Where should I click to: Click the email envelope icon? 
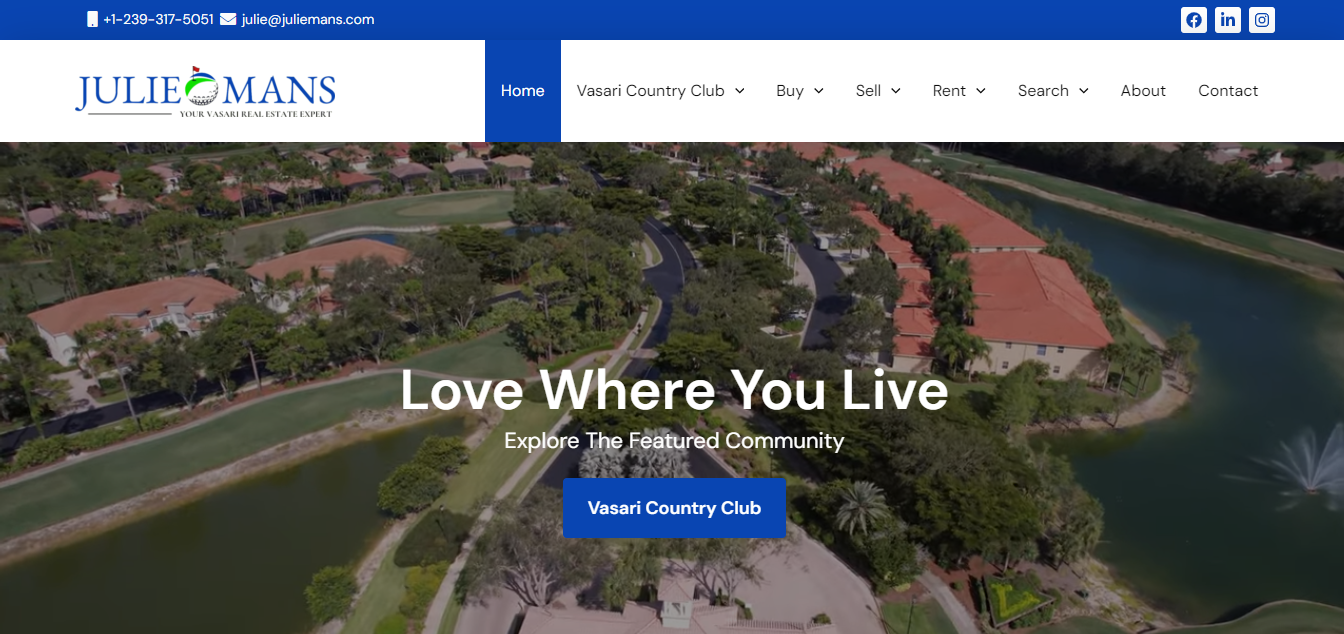click(x=228, y=19)
